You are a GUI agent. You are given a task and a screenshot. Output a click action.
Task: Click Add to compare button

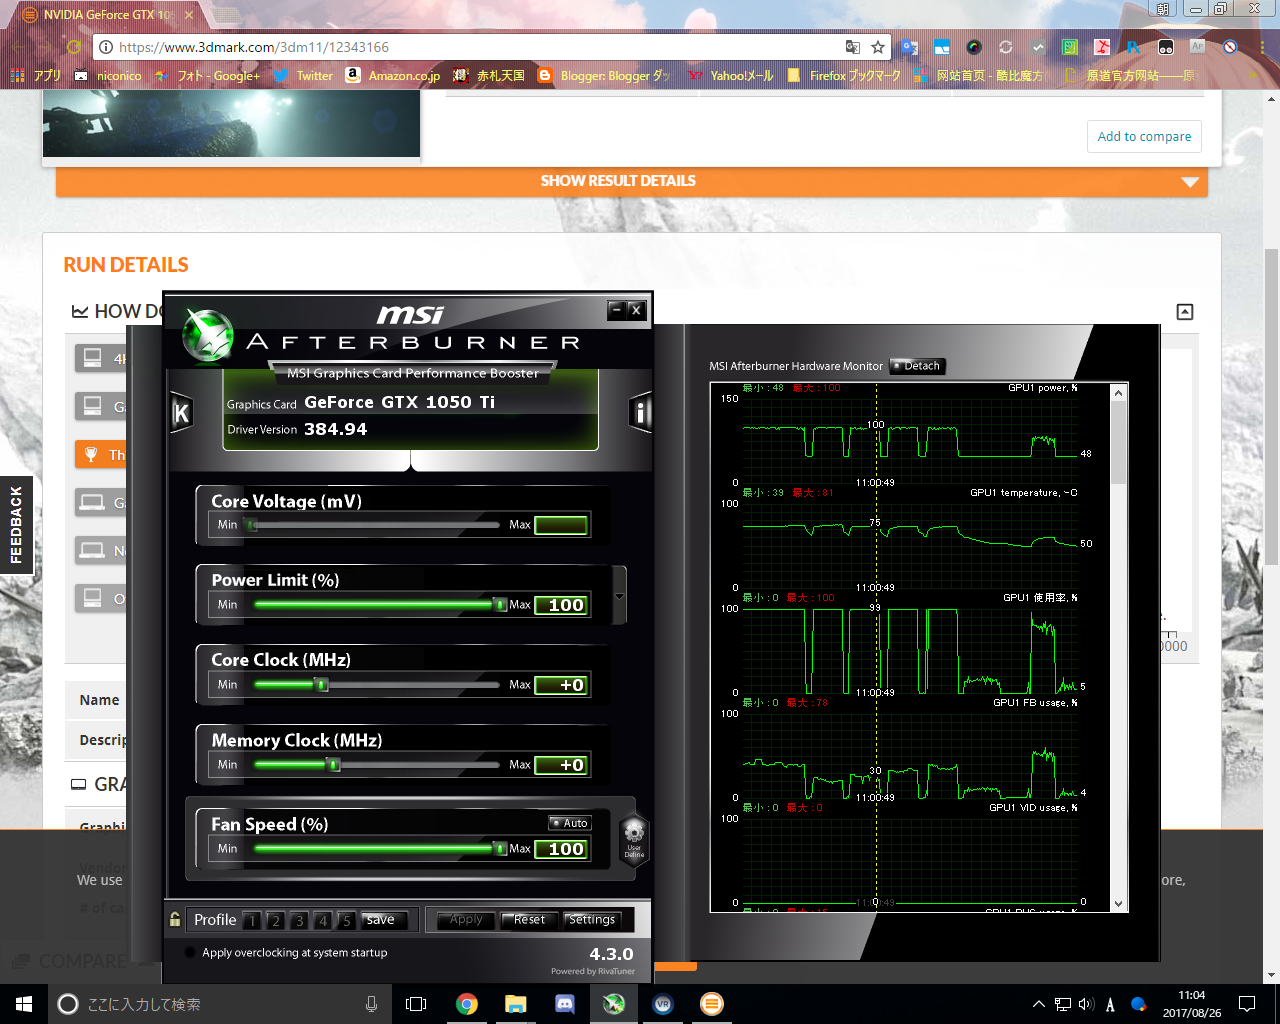(1144, 137)
